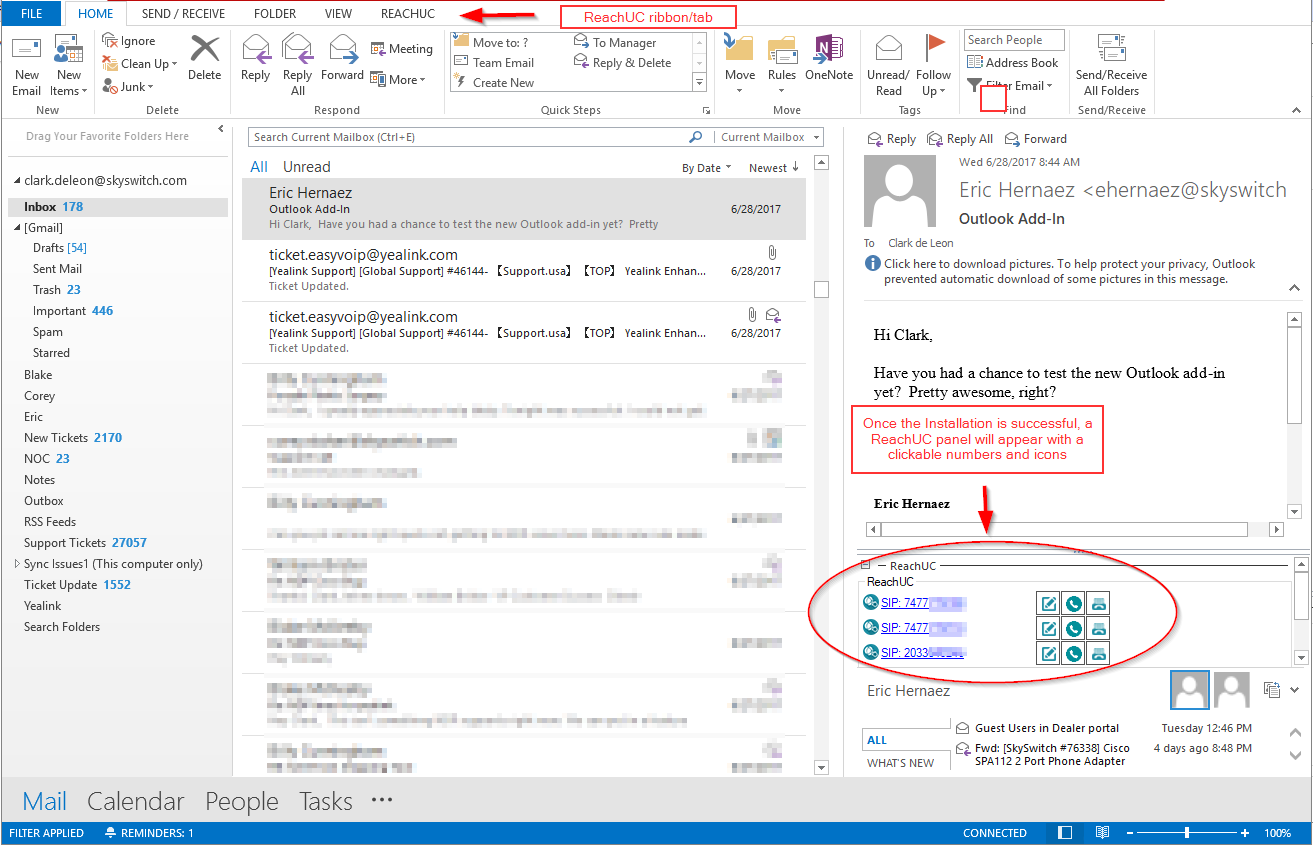The height and width of the screenshot is (845, 1313).
Task: Open the More respond options dropdown
Action: click(x=398, y=79)
